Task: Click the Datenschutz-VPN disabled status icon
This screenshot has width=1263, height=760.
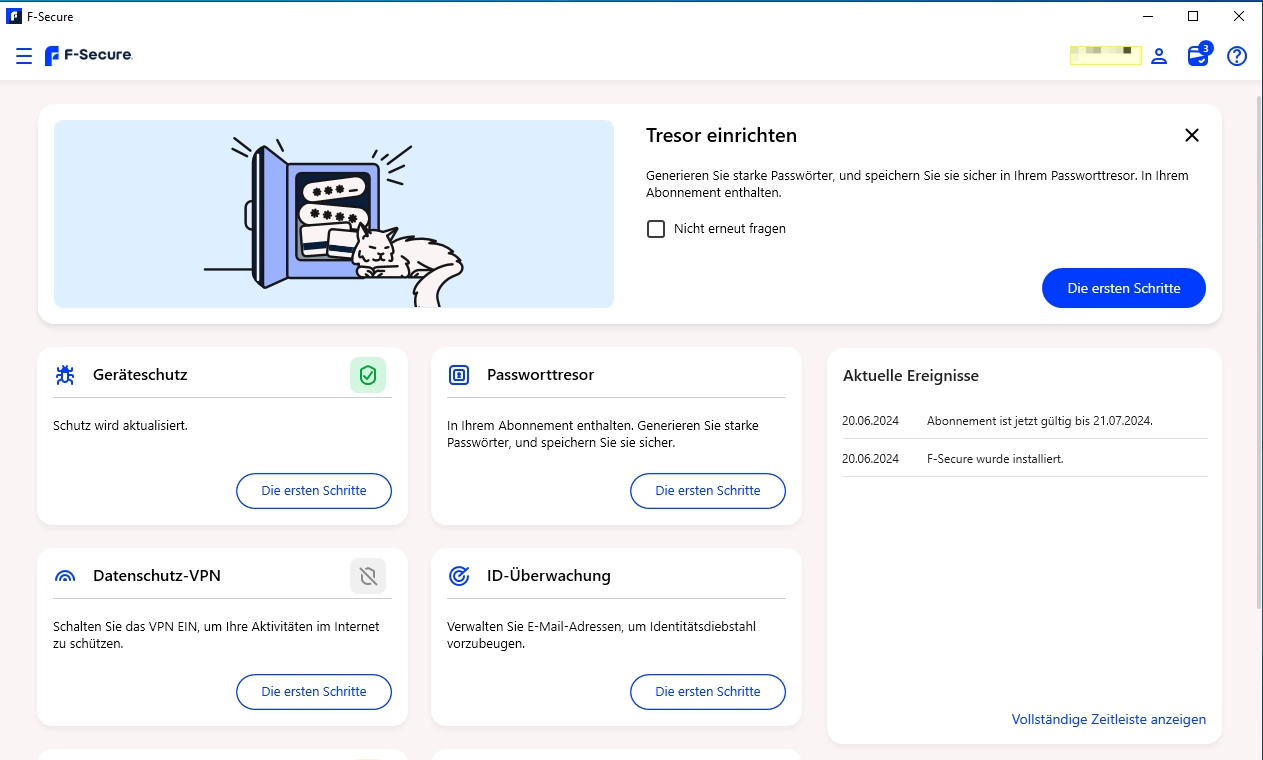Action: 368,576
